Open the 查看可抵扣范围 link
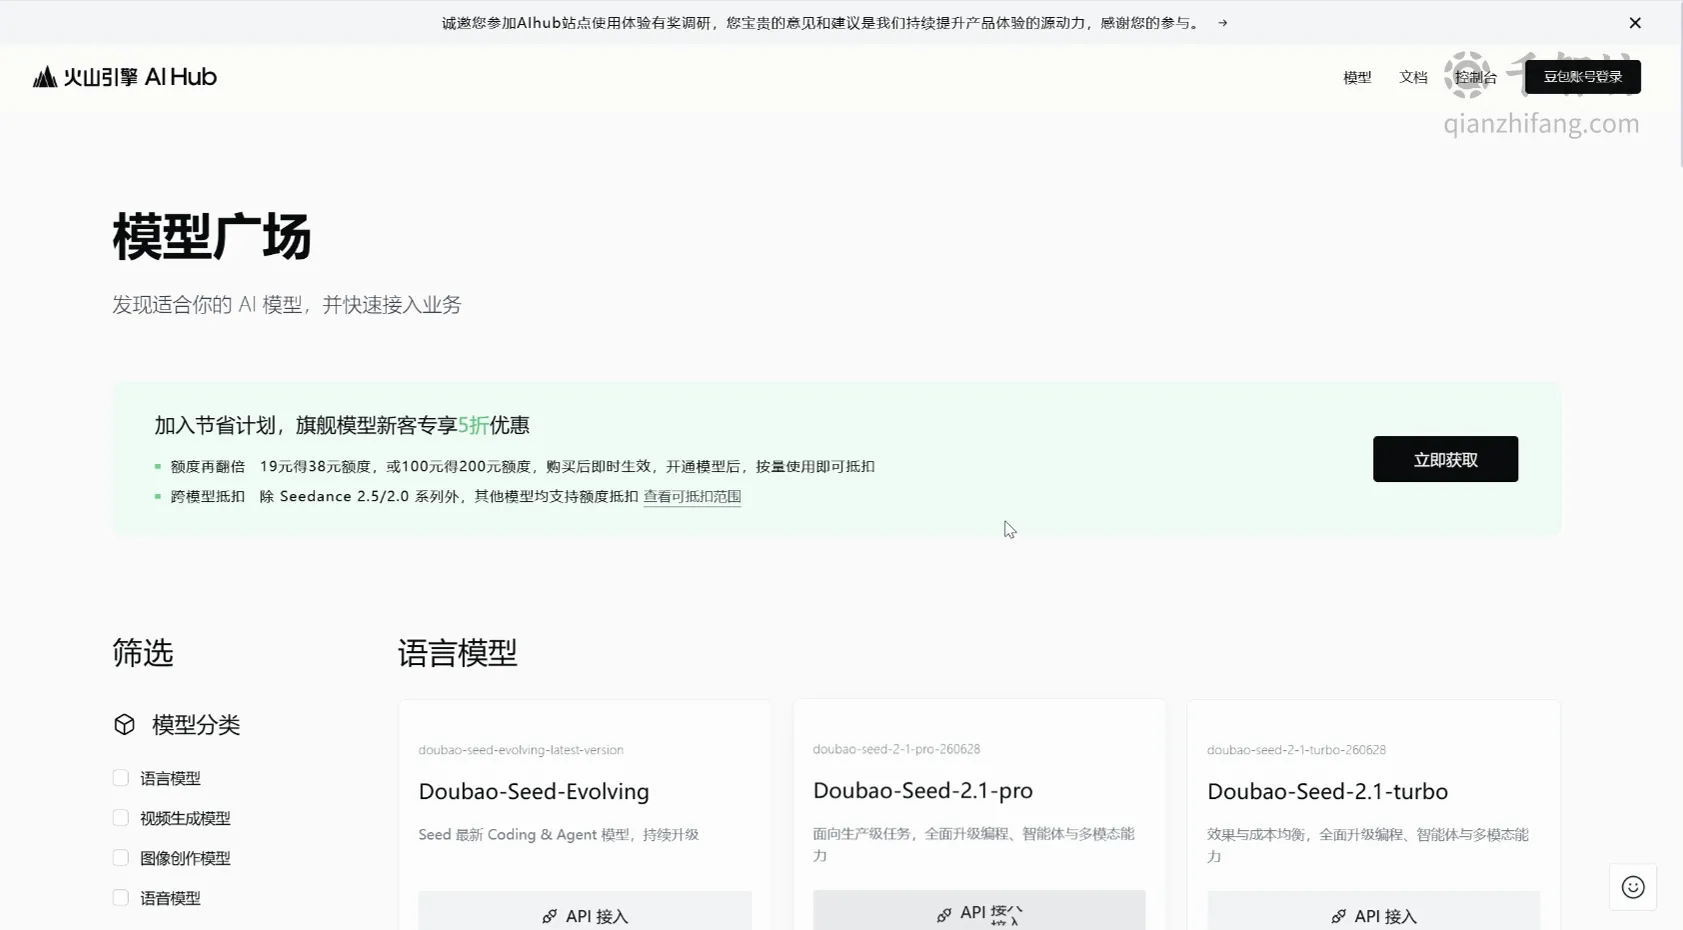Viewport: 1683px width, 930px height. click(x=692, y=497)
